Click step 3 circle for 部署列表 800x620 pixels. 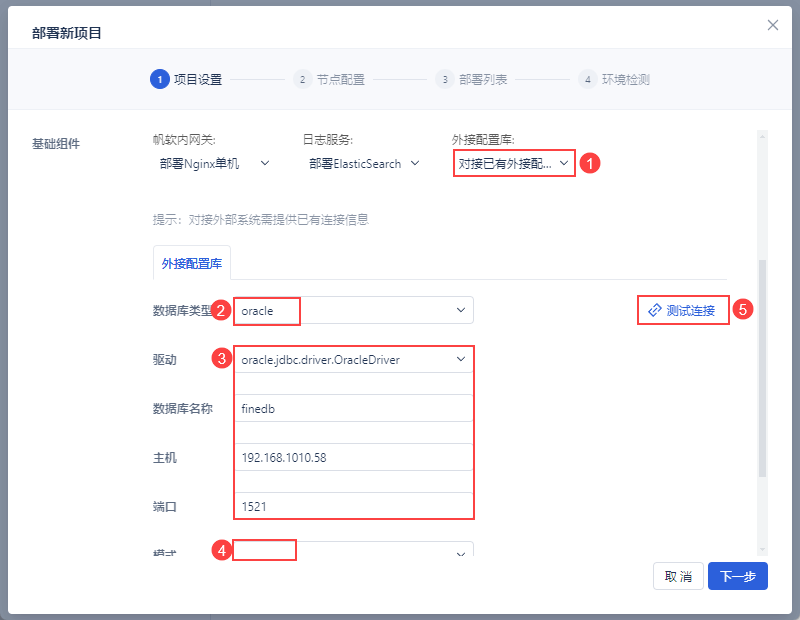pyautogui.click(x=444, y=80)
